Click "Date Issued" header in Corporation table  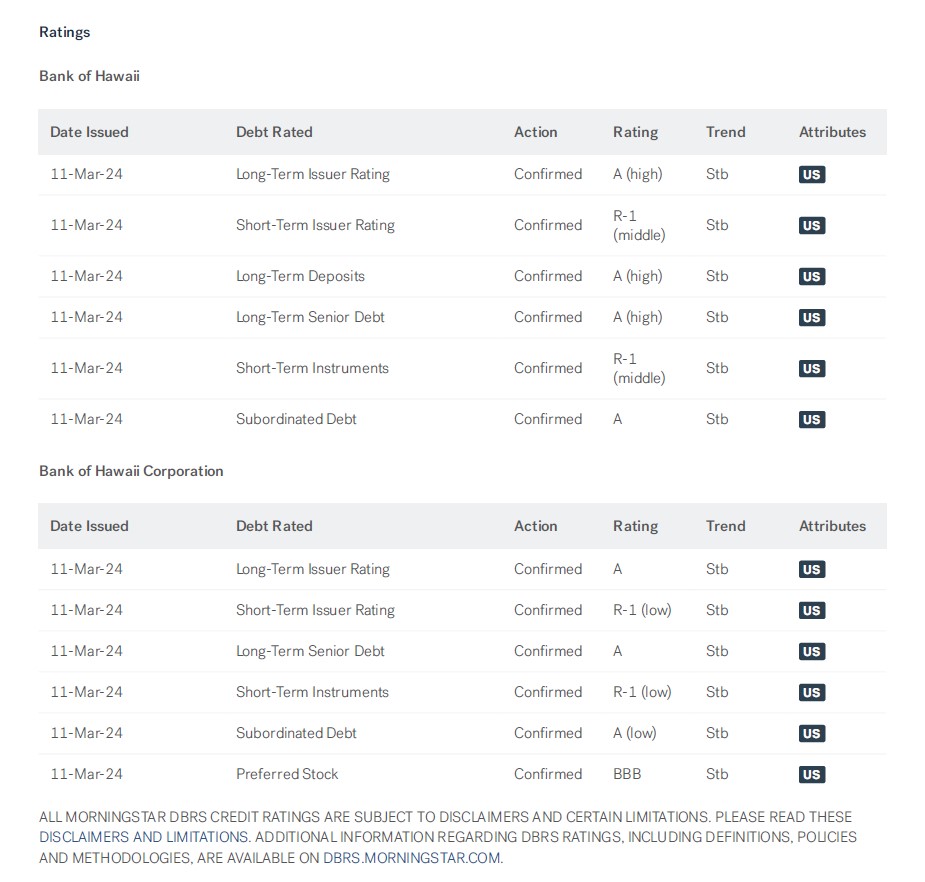(x=89, y=526)
